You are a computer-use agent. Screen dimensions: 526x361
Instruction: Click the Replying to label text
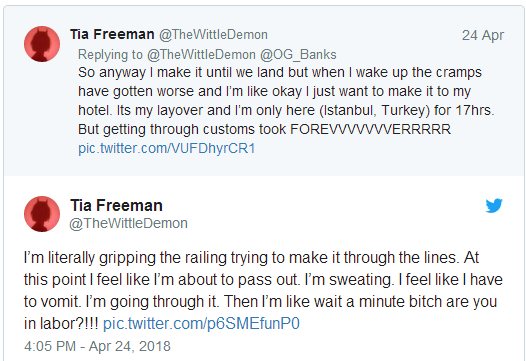(x=110, y=54)
